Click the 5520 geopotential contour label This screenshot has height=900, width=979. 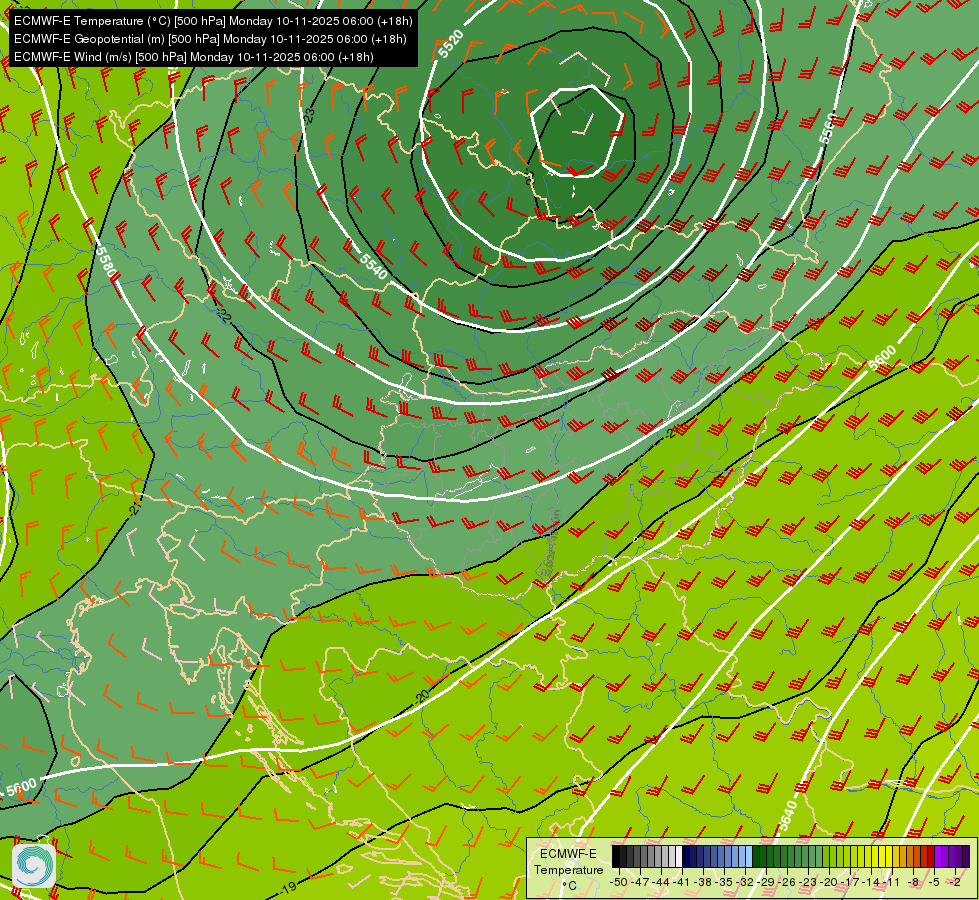pos(451,44)
